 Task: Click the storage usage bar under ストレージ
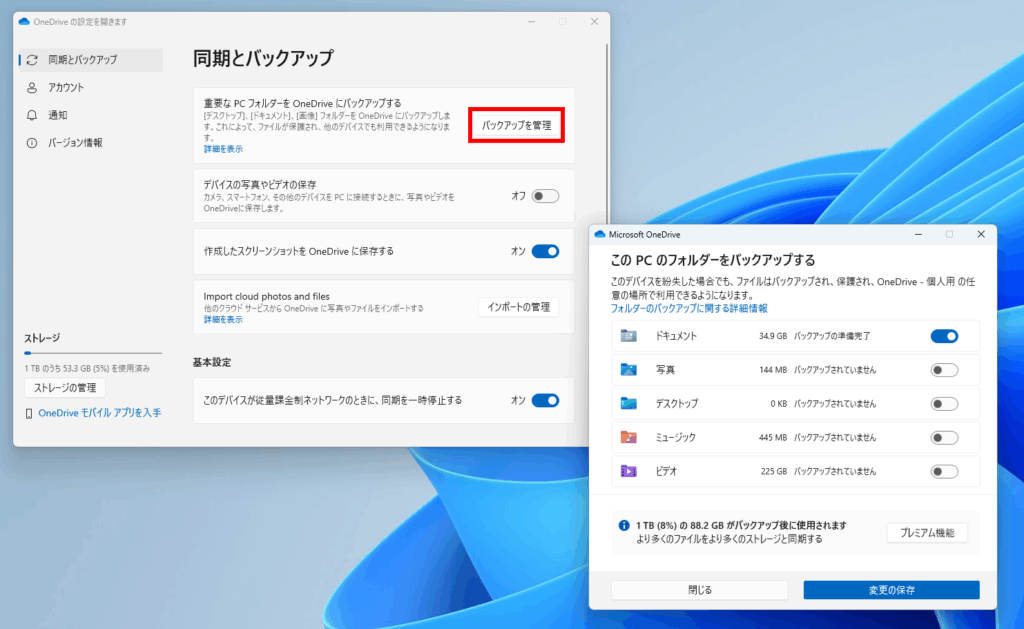click(x=87, y=353)
